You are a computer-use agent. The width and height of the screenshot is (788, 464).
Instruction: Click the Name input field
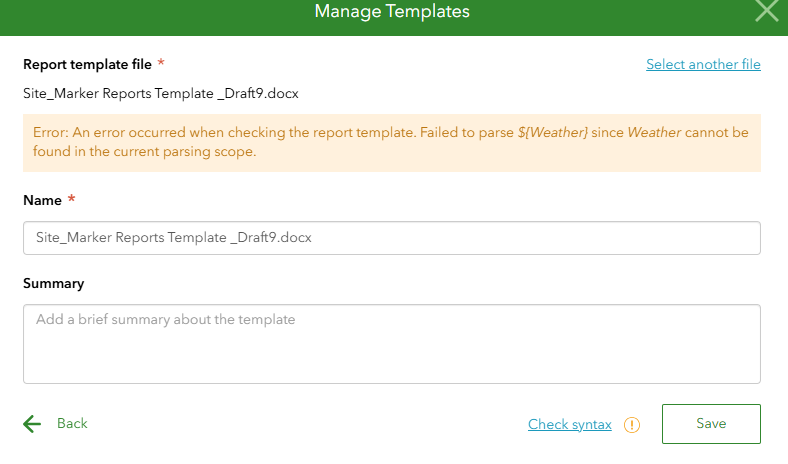391,238
